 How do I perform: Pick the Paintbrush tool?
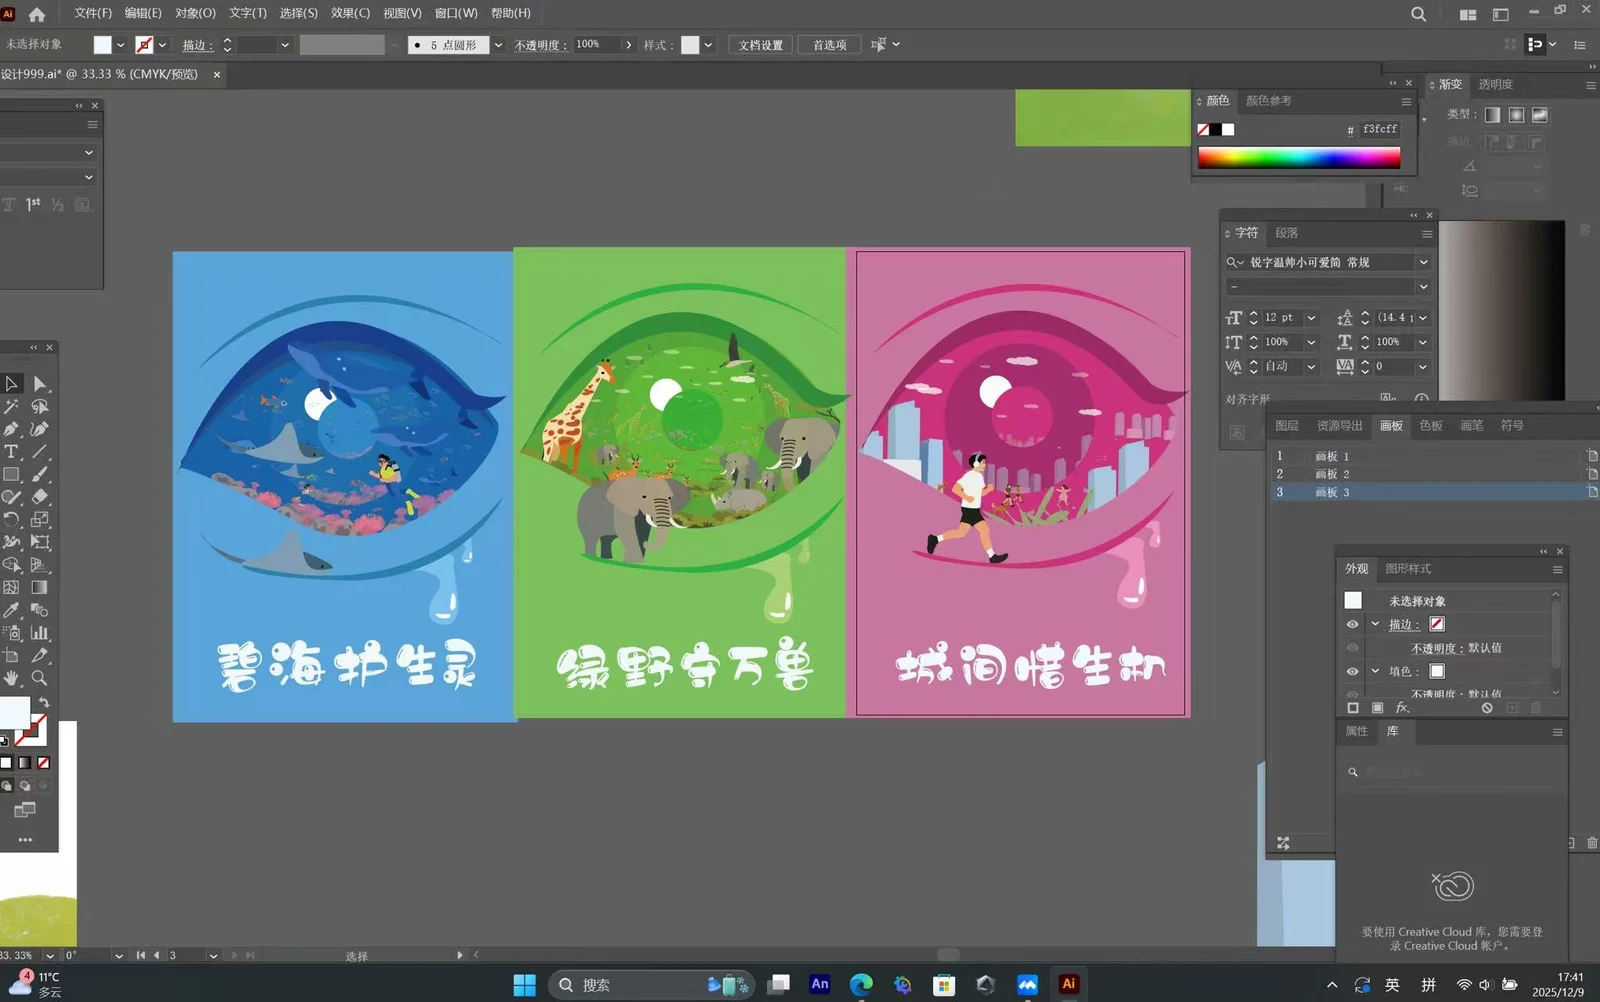pos(39,475)
